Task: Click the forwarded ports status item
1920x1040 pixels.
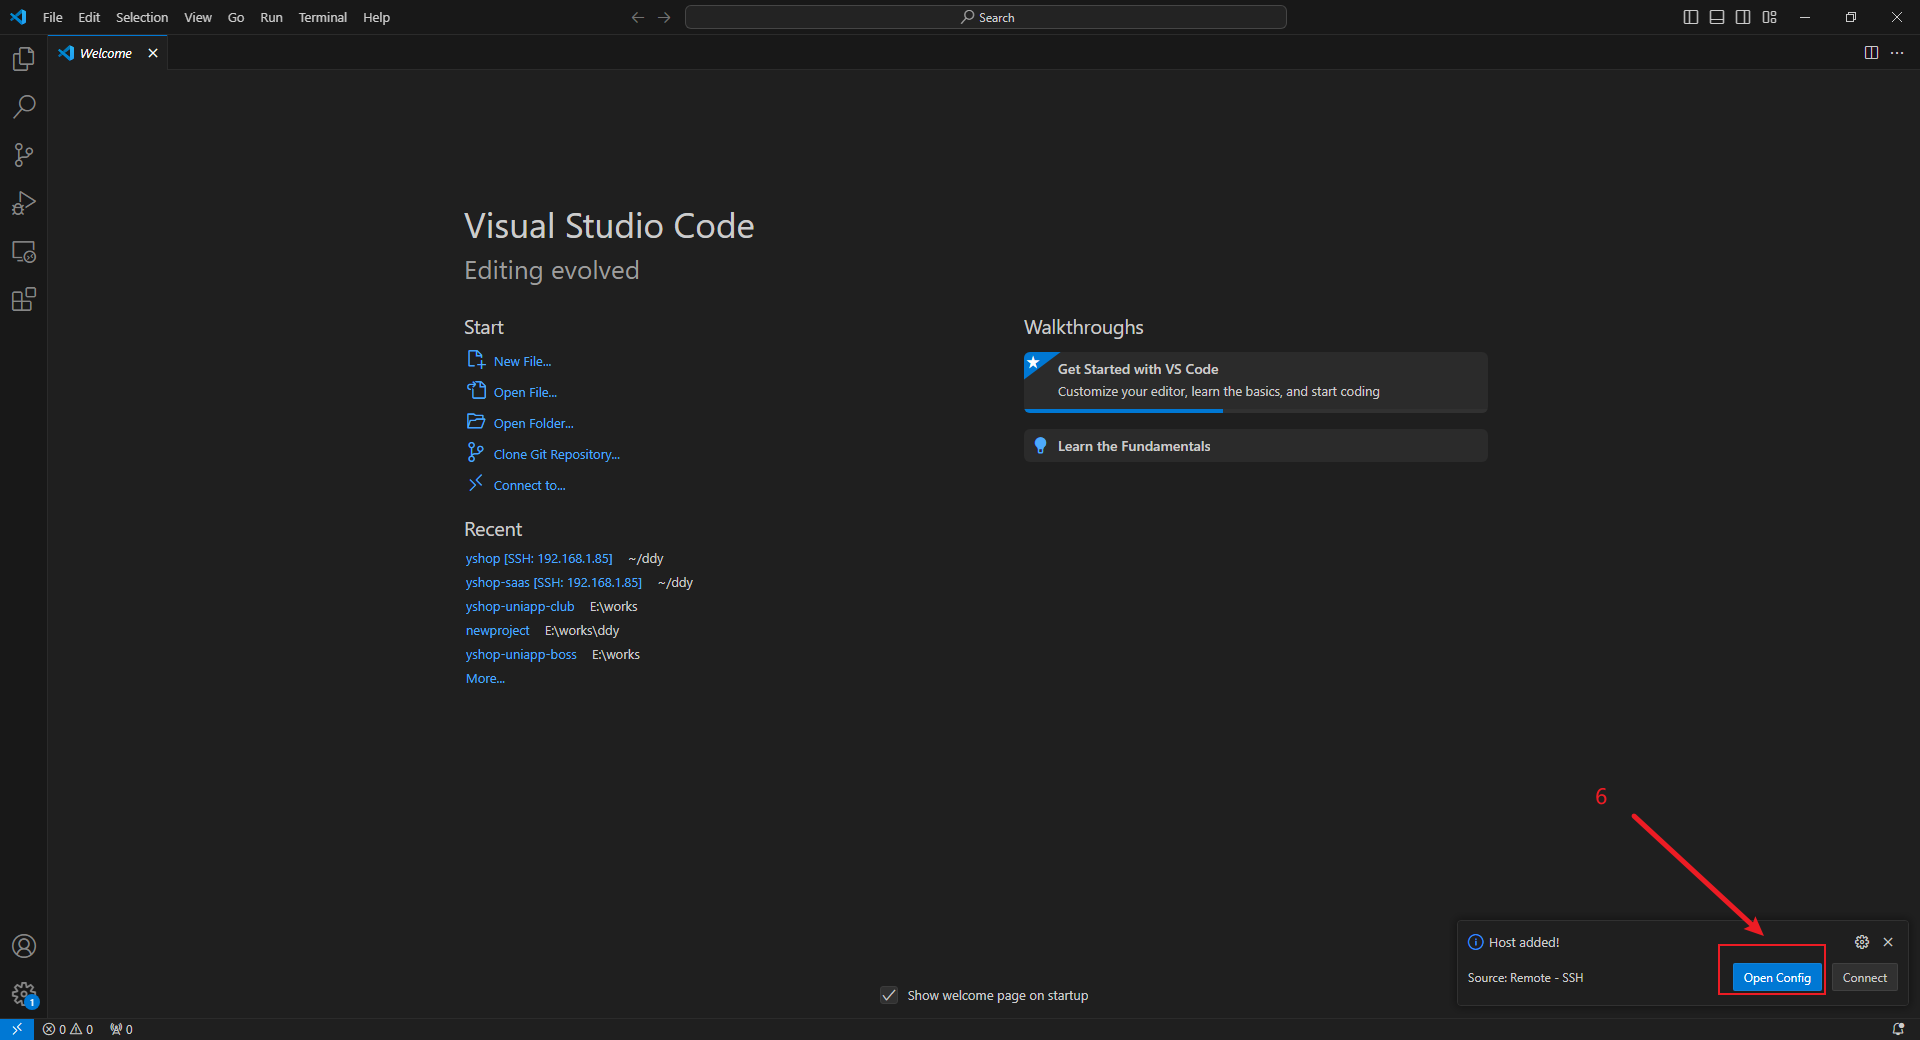Action: click(x=121, y=1029)
